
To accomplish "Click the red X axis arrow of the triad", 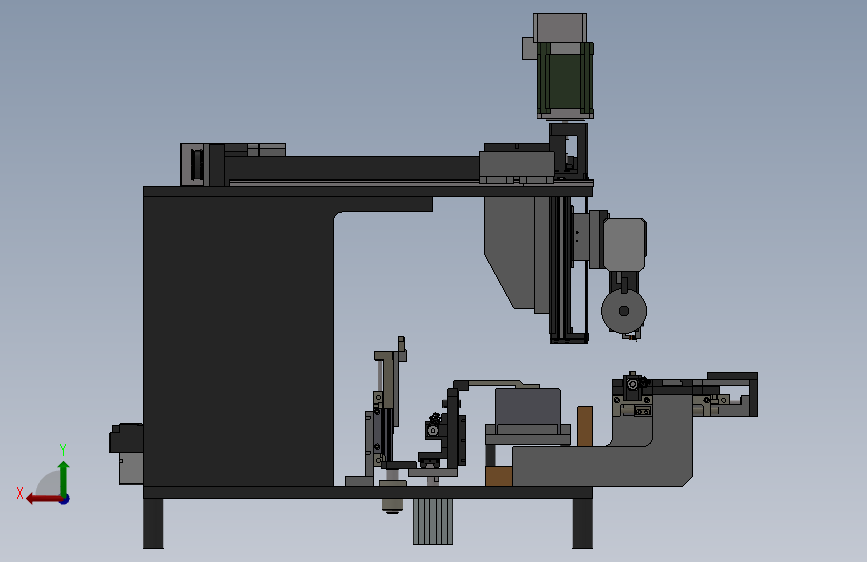I will tap(43, 499).
